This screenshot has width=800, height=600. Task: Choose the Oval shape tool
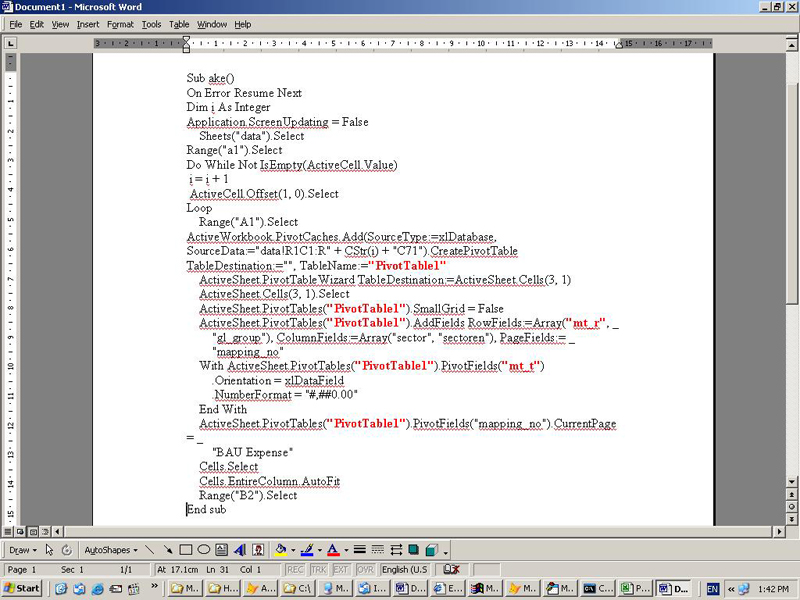coord(204,550)
